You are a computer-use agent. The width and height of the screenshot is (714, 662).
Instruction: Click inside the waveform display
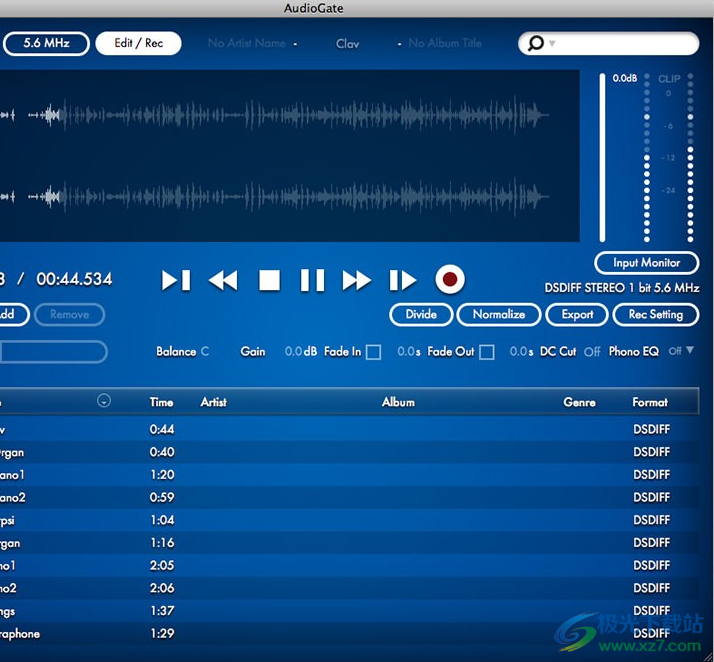point(290,156)
